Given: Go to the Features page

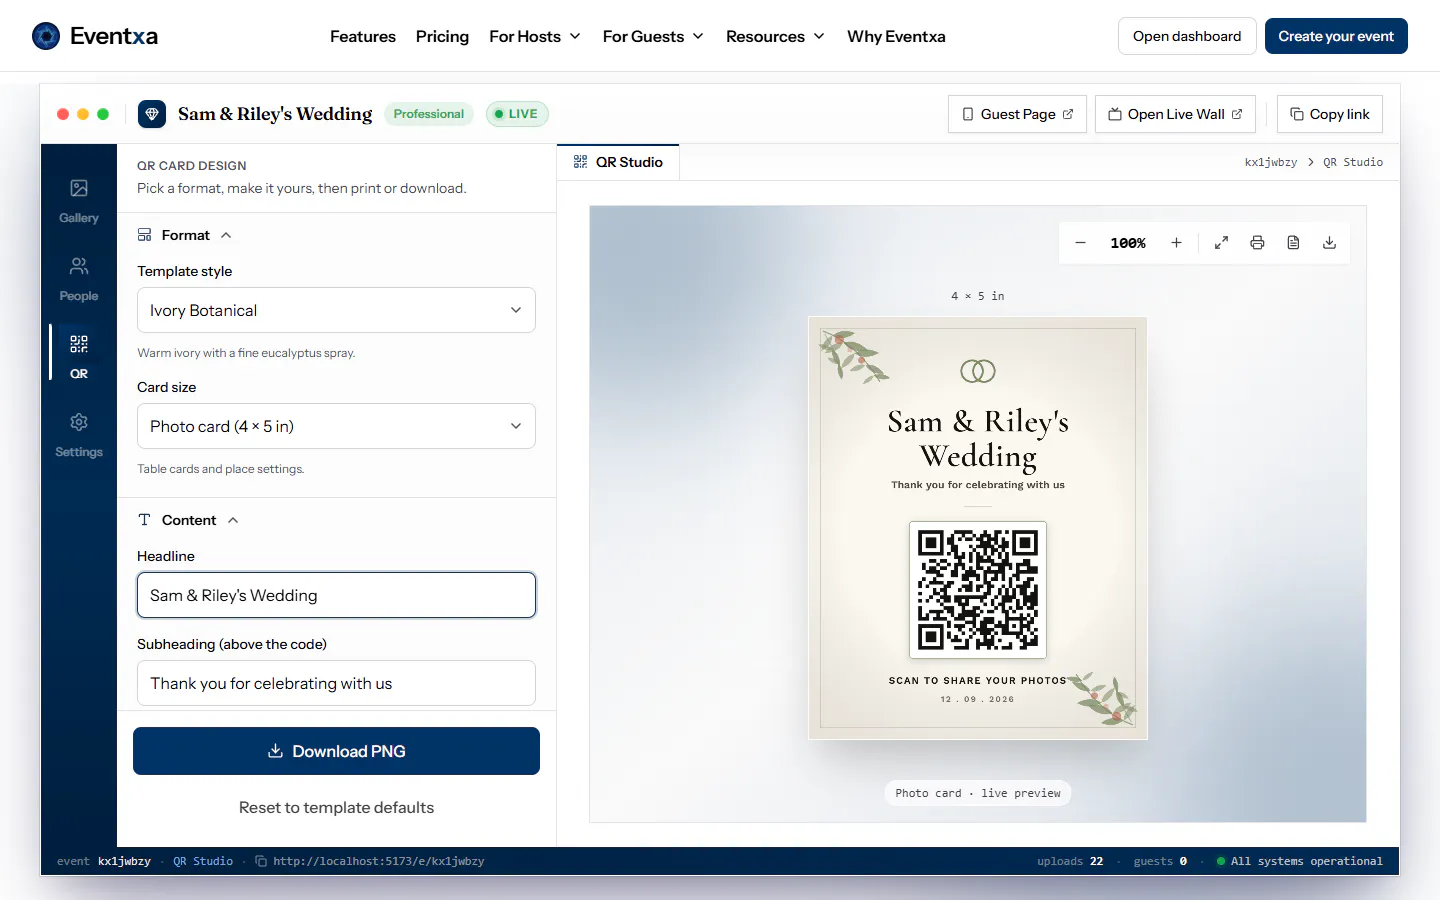Looking at the screenshot, I should [363, 36].
